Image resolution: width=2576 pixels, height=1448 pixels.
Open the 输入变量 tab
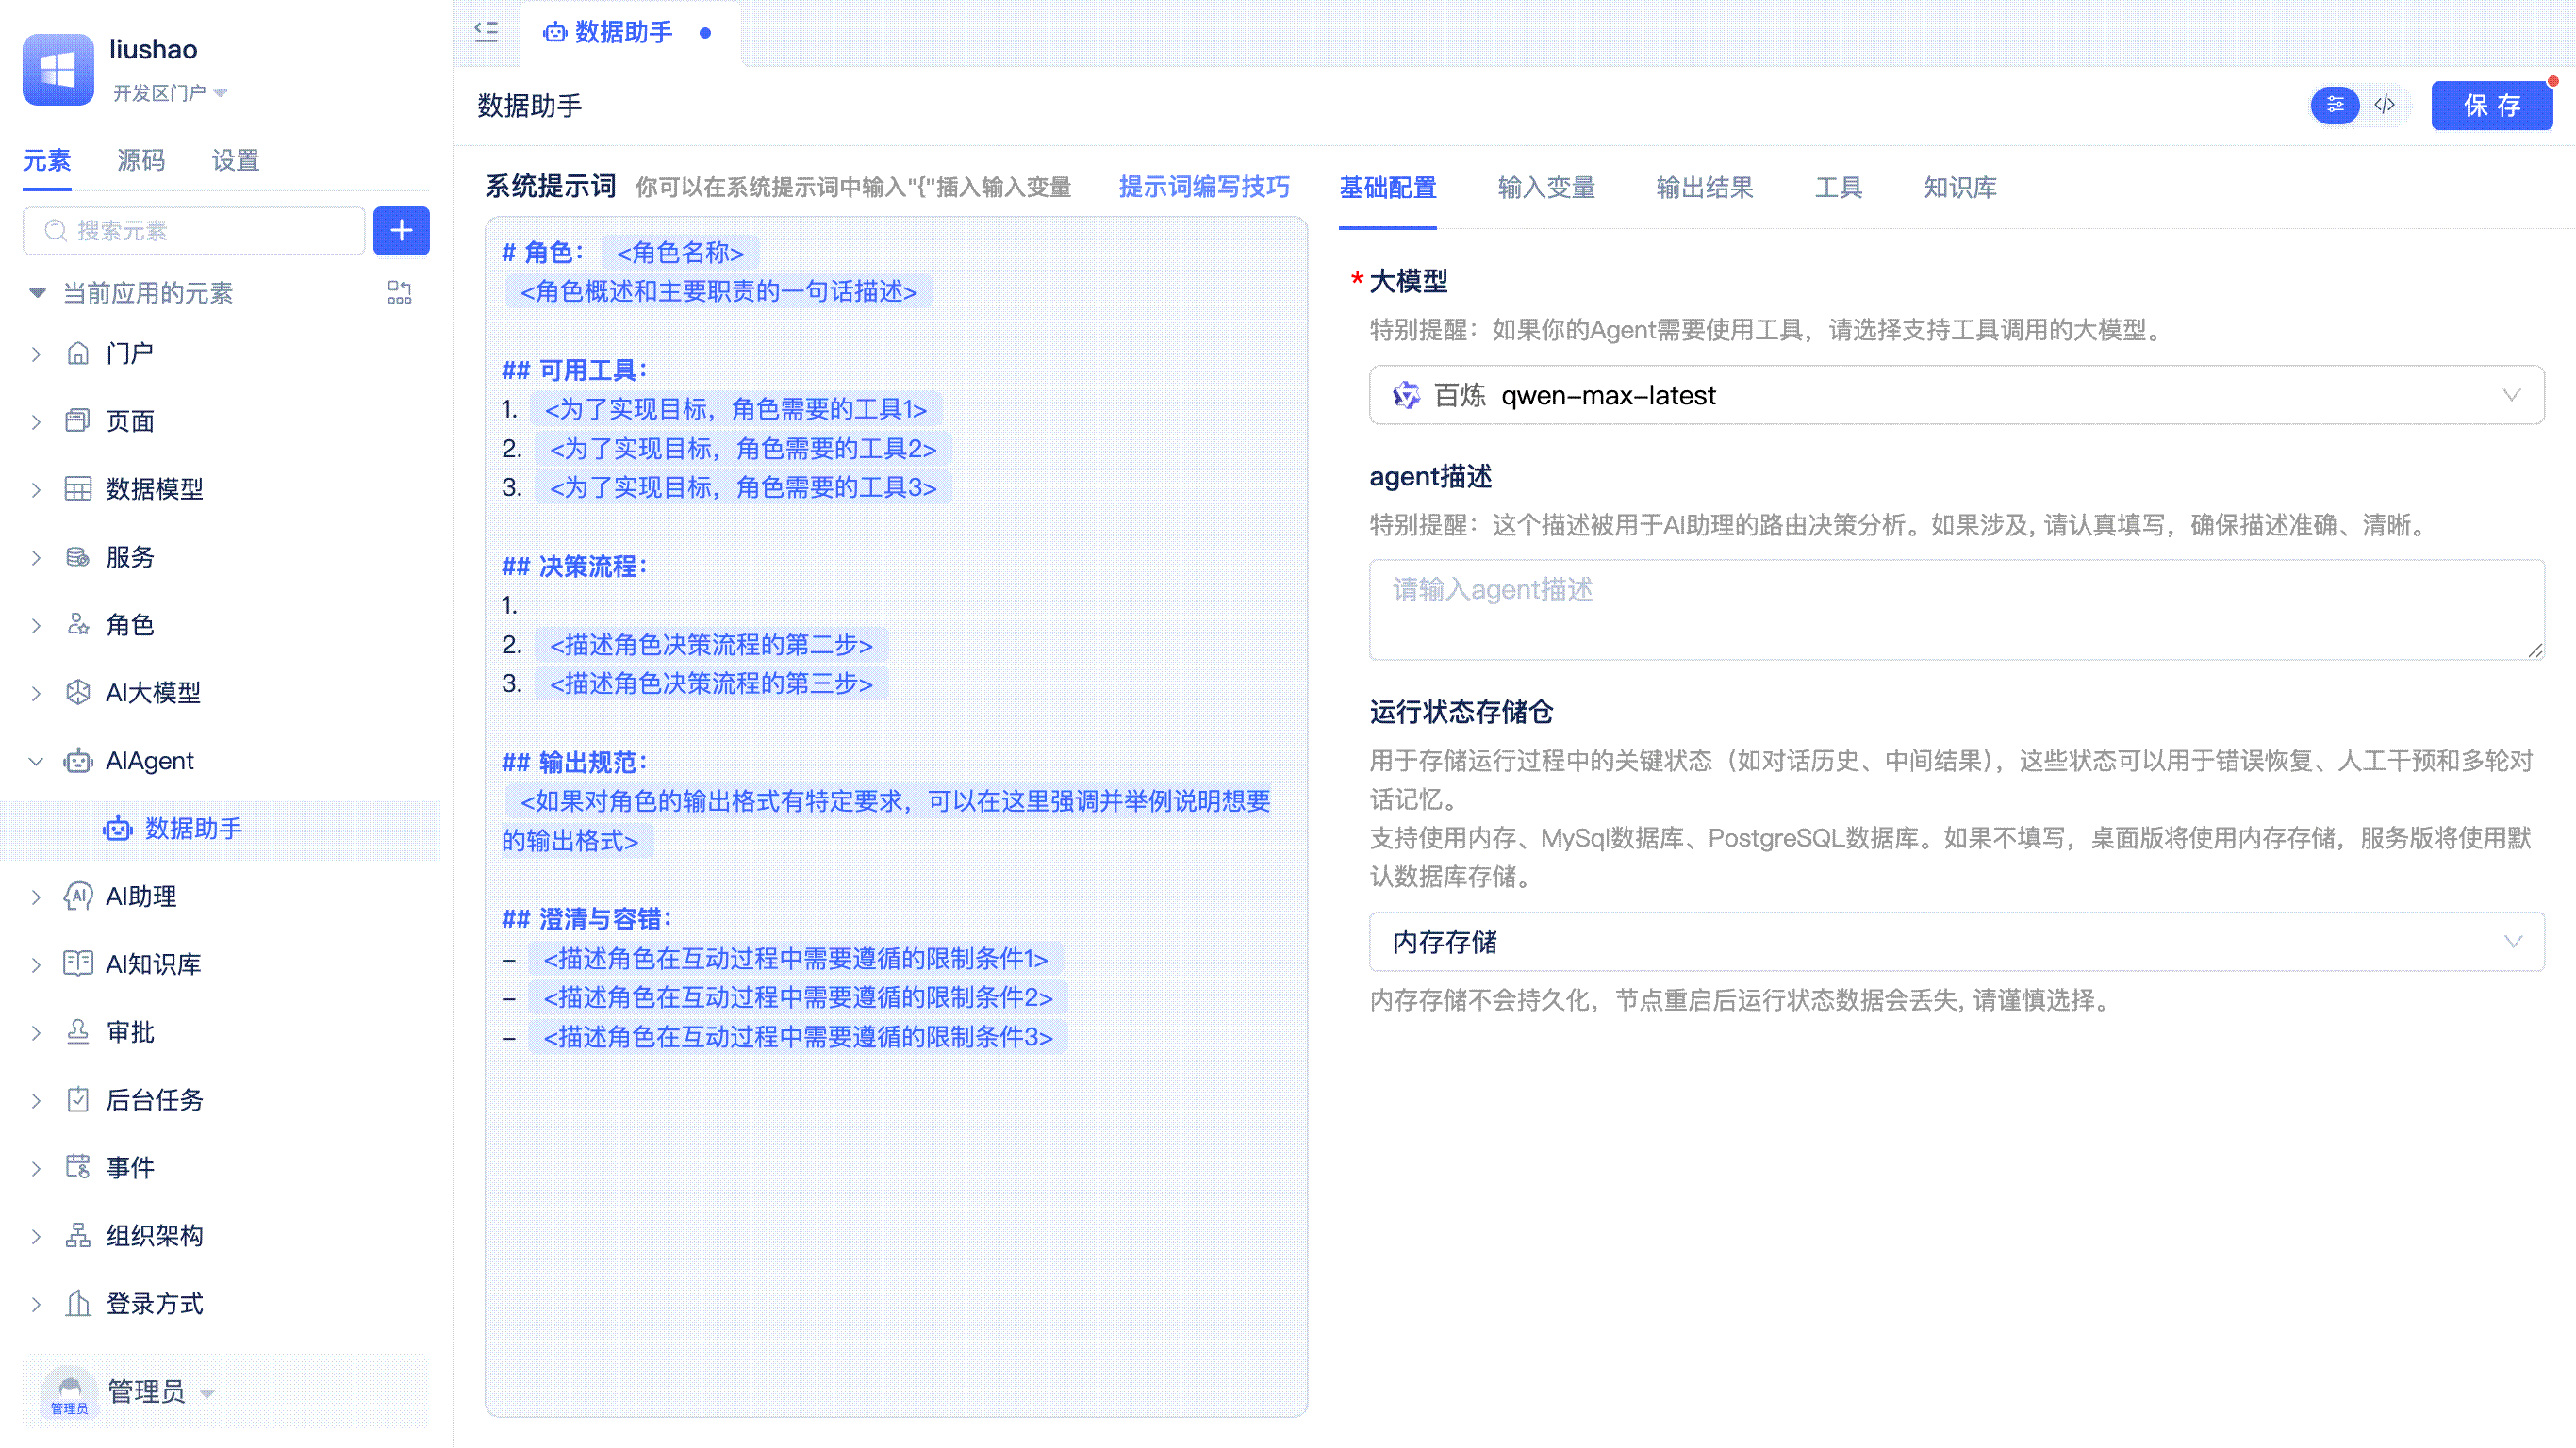pos(1546,187)
